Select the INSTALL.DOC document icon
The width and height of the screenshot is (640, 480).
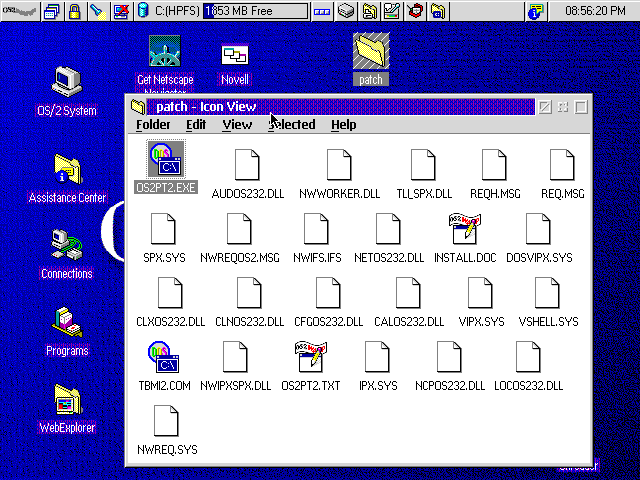tap(464, 229)
